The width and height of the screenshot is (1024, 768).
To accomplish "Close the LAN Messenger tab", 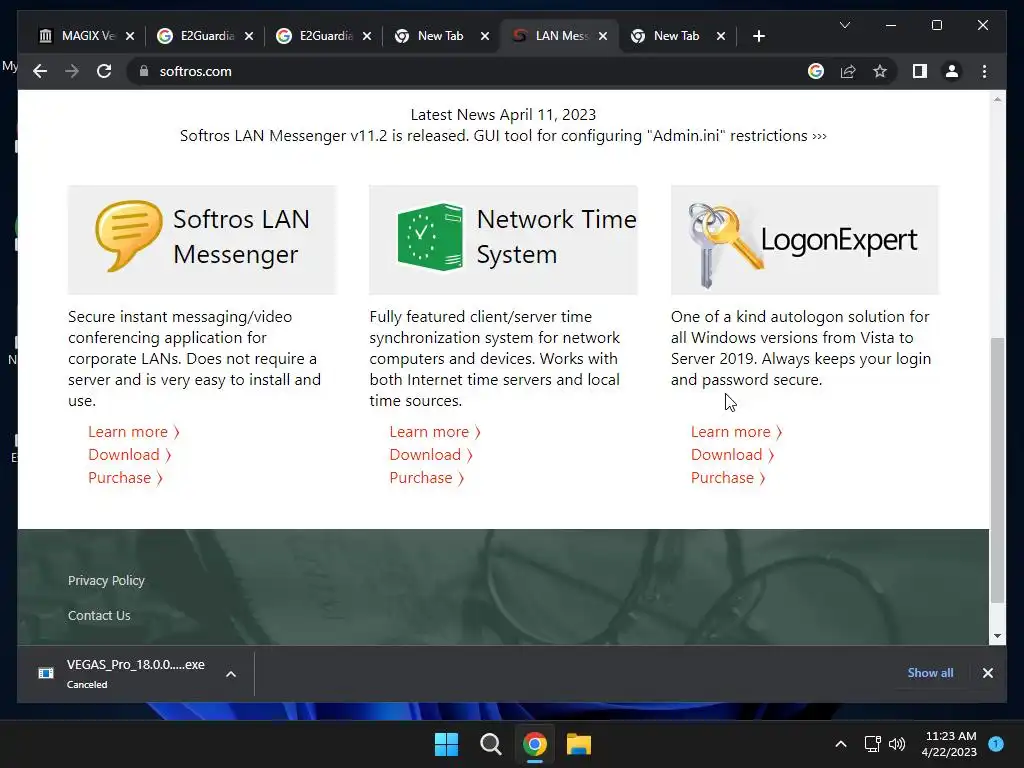I will 603,36.
